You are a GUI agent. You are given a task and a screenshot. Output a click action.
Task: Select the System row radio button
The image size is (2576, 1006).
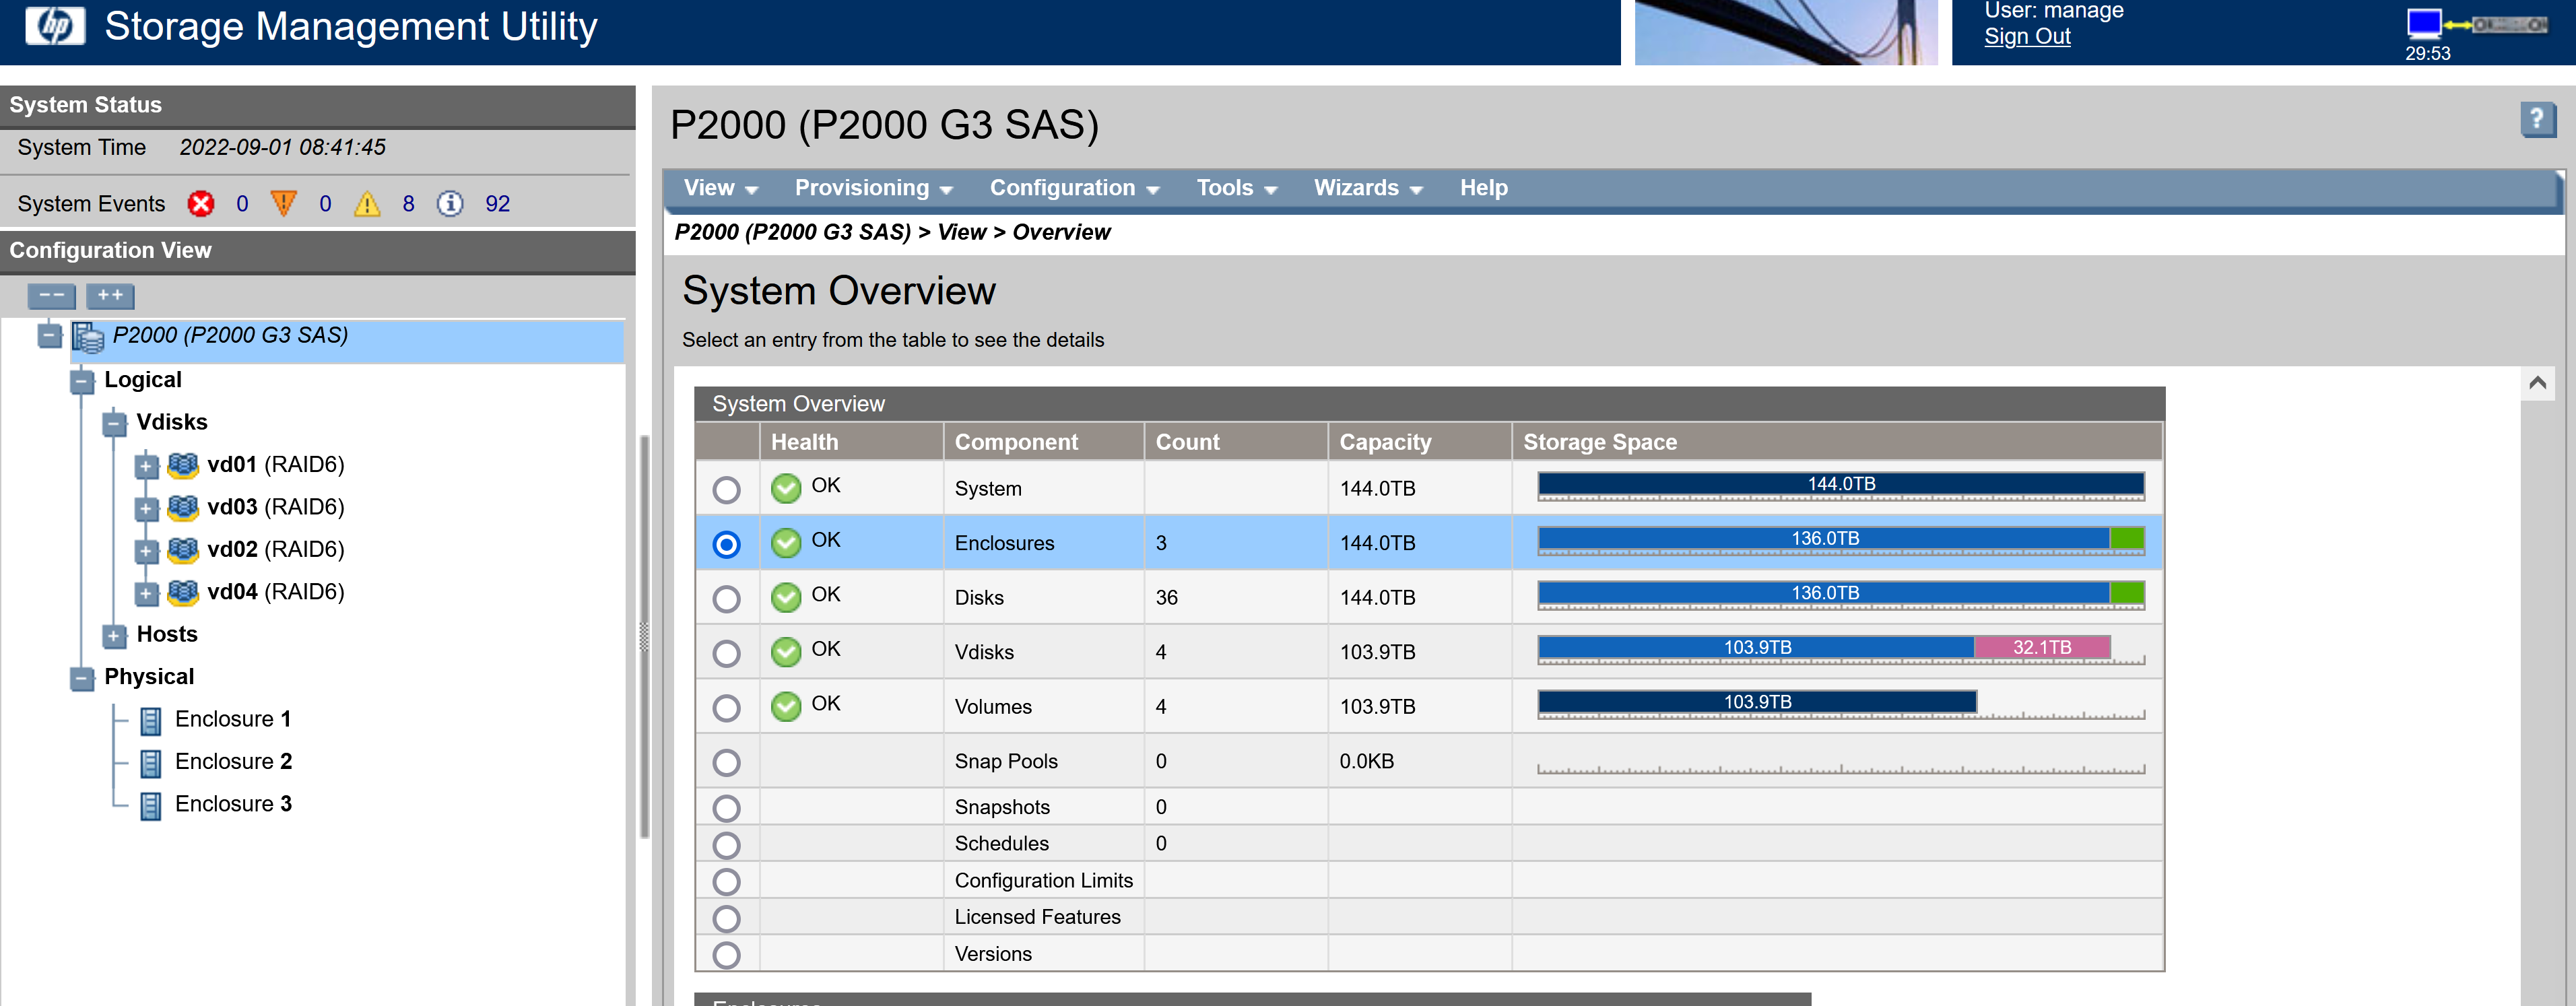[x=727, y=490]
